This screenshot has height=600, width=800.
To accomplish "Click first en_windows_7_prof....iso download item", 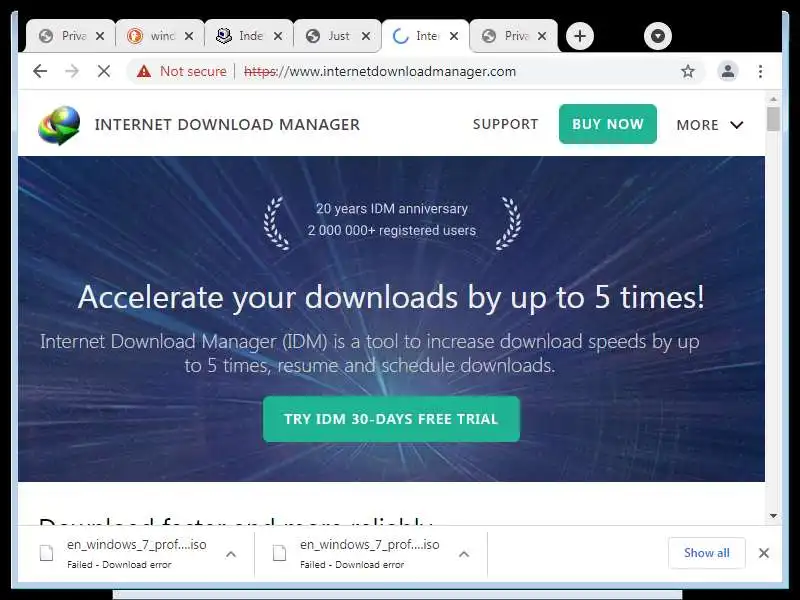I will click(136, 554).
